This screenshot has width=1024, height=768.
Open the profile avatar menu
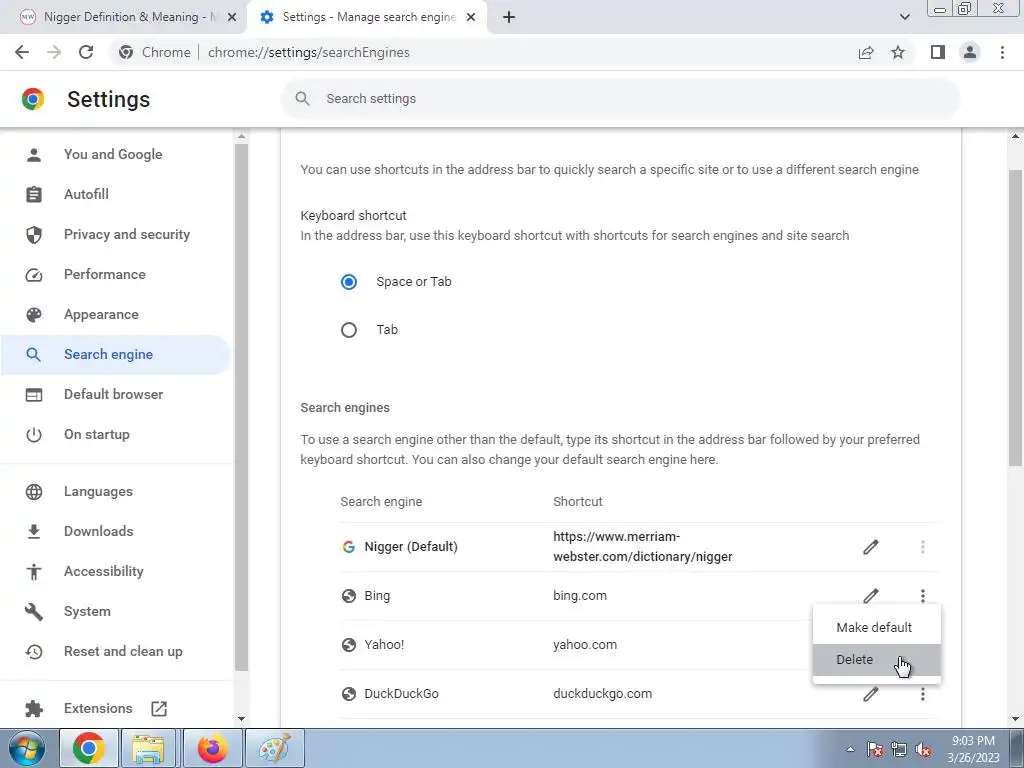(970, 52)
